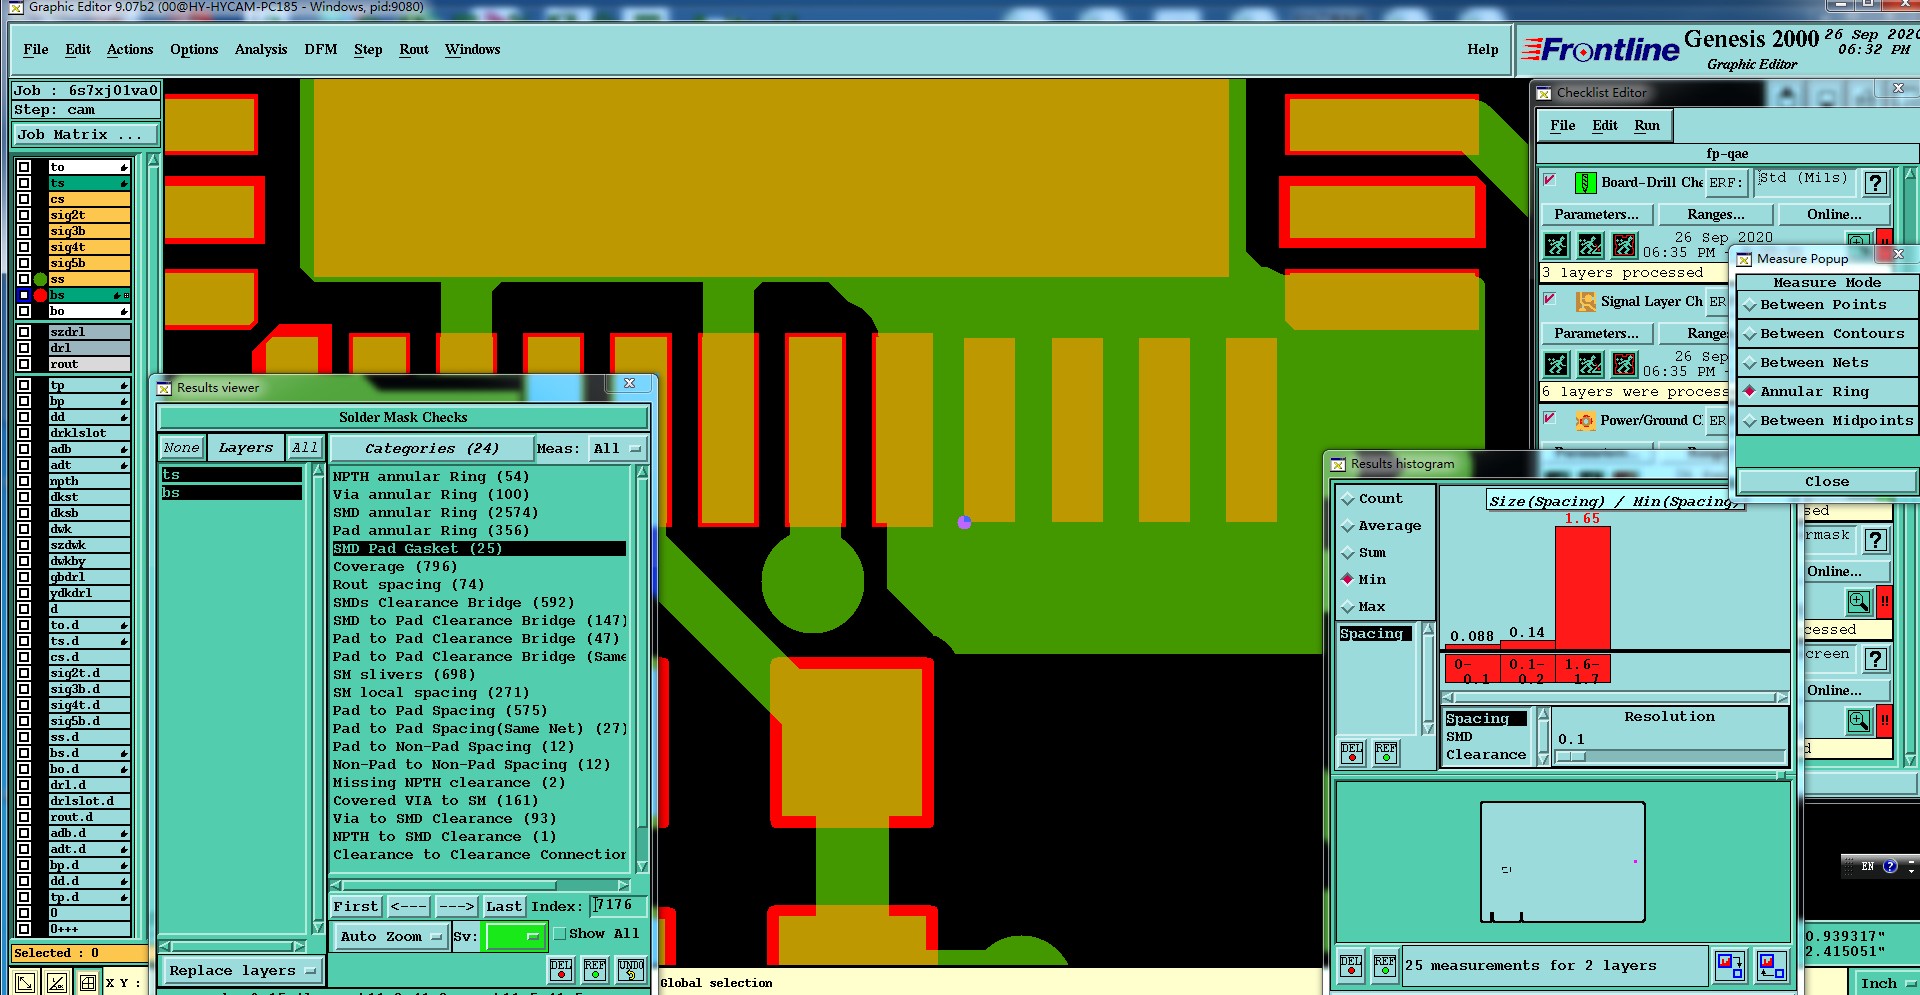
Task: Click zoom-home diagonal arrow icon bottom-left
Action: click(x=25, y=983)
